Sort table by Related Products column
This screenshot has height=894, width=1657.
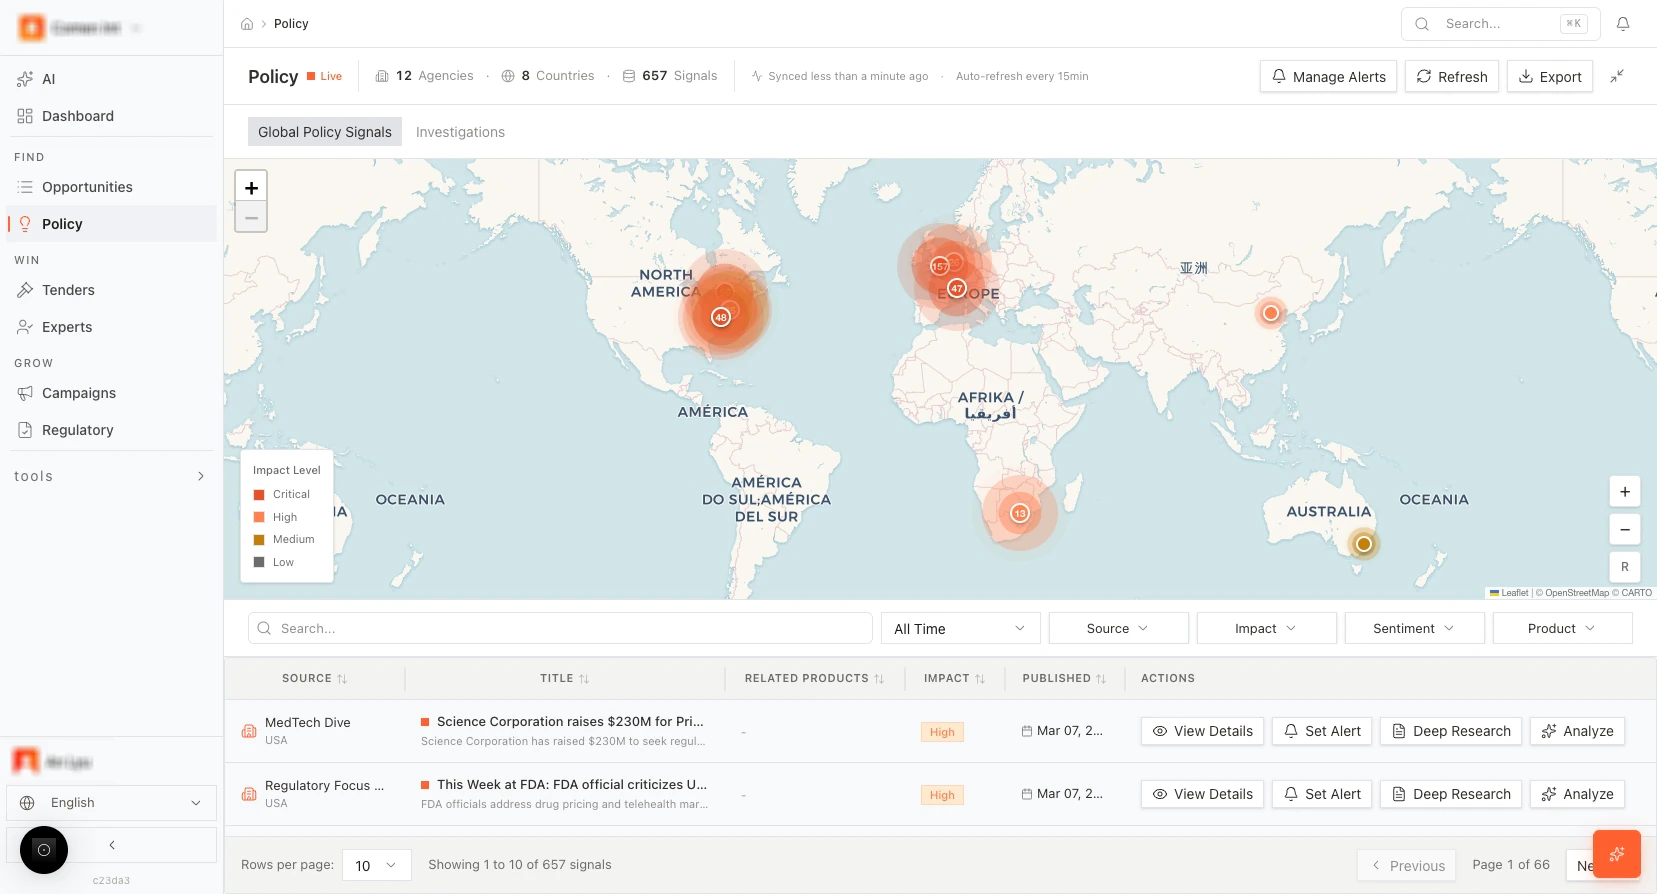(x=814, y=678)
